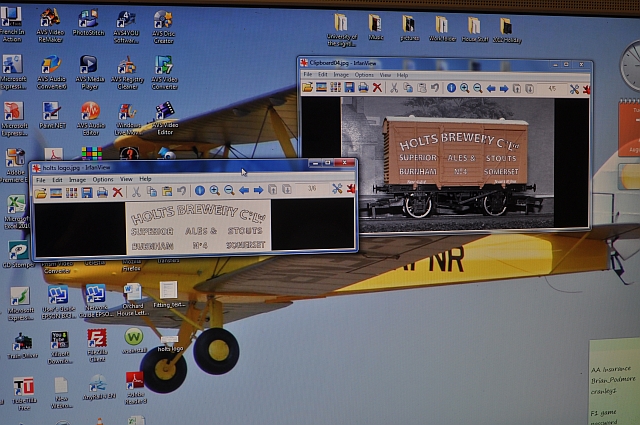Click red Delete icon in holts logo.jpg window
Viewport: 640px width, 425px height.
click(x=118, y=192)
